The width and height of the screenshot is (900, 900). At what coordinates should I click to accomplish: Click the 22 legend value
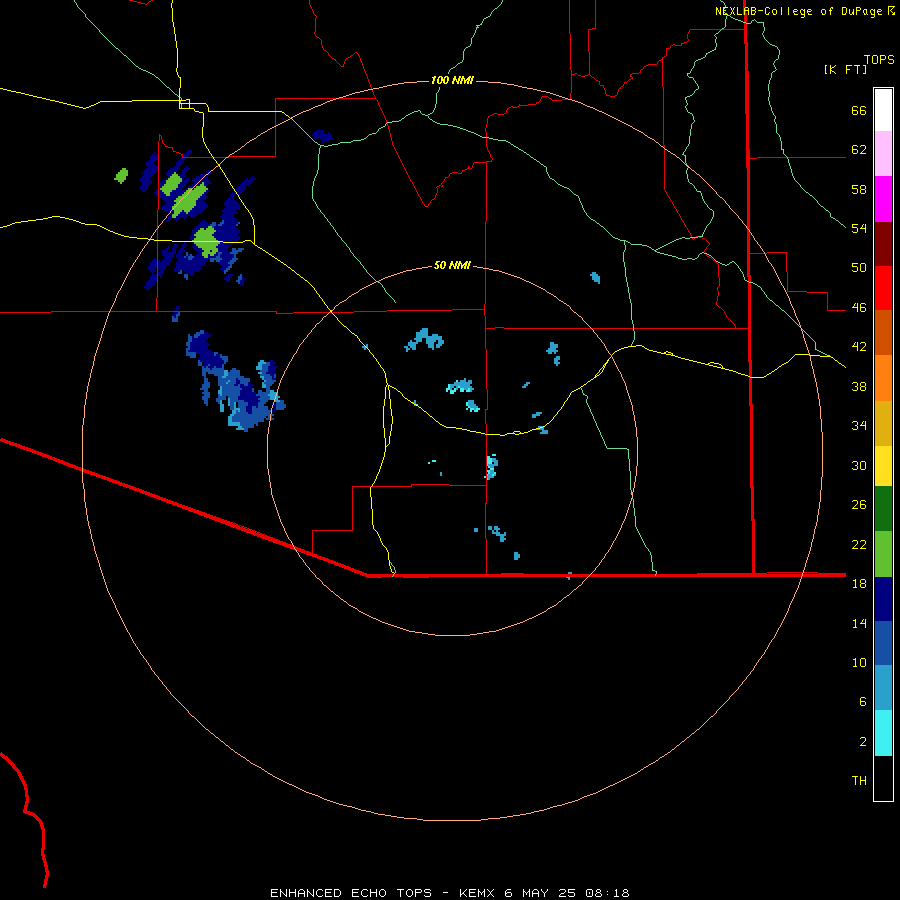pos(859,544)
